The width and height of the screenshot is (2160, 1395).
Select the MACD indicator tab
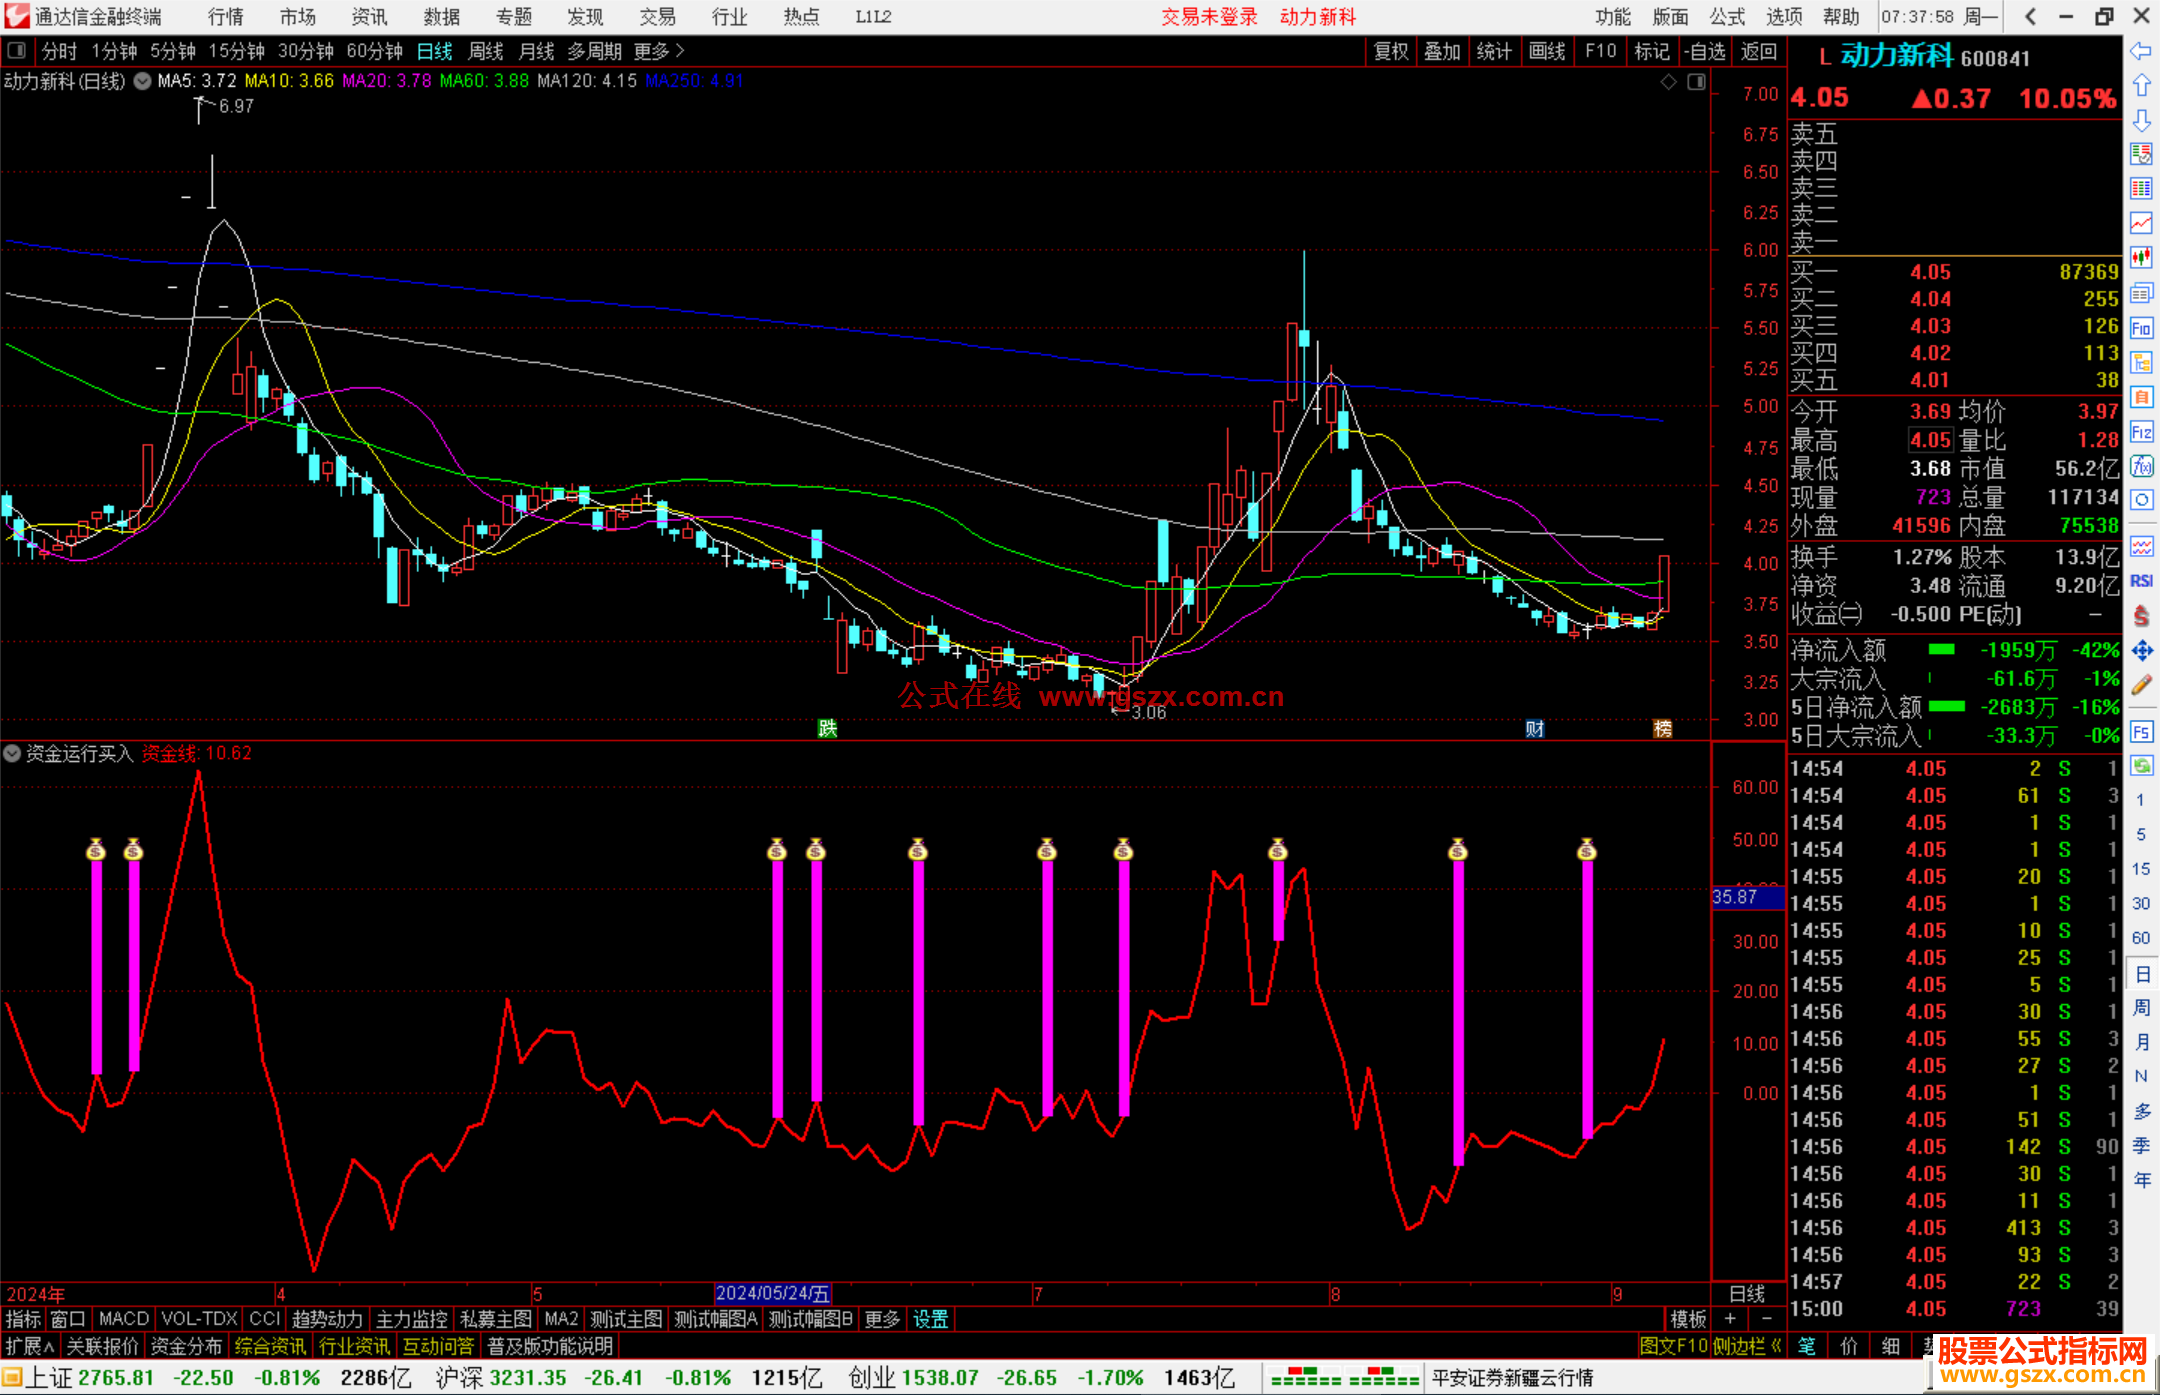click(x=123, y=1319)
